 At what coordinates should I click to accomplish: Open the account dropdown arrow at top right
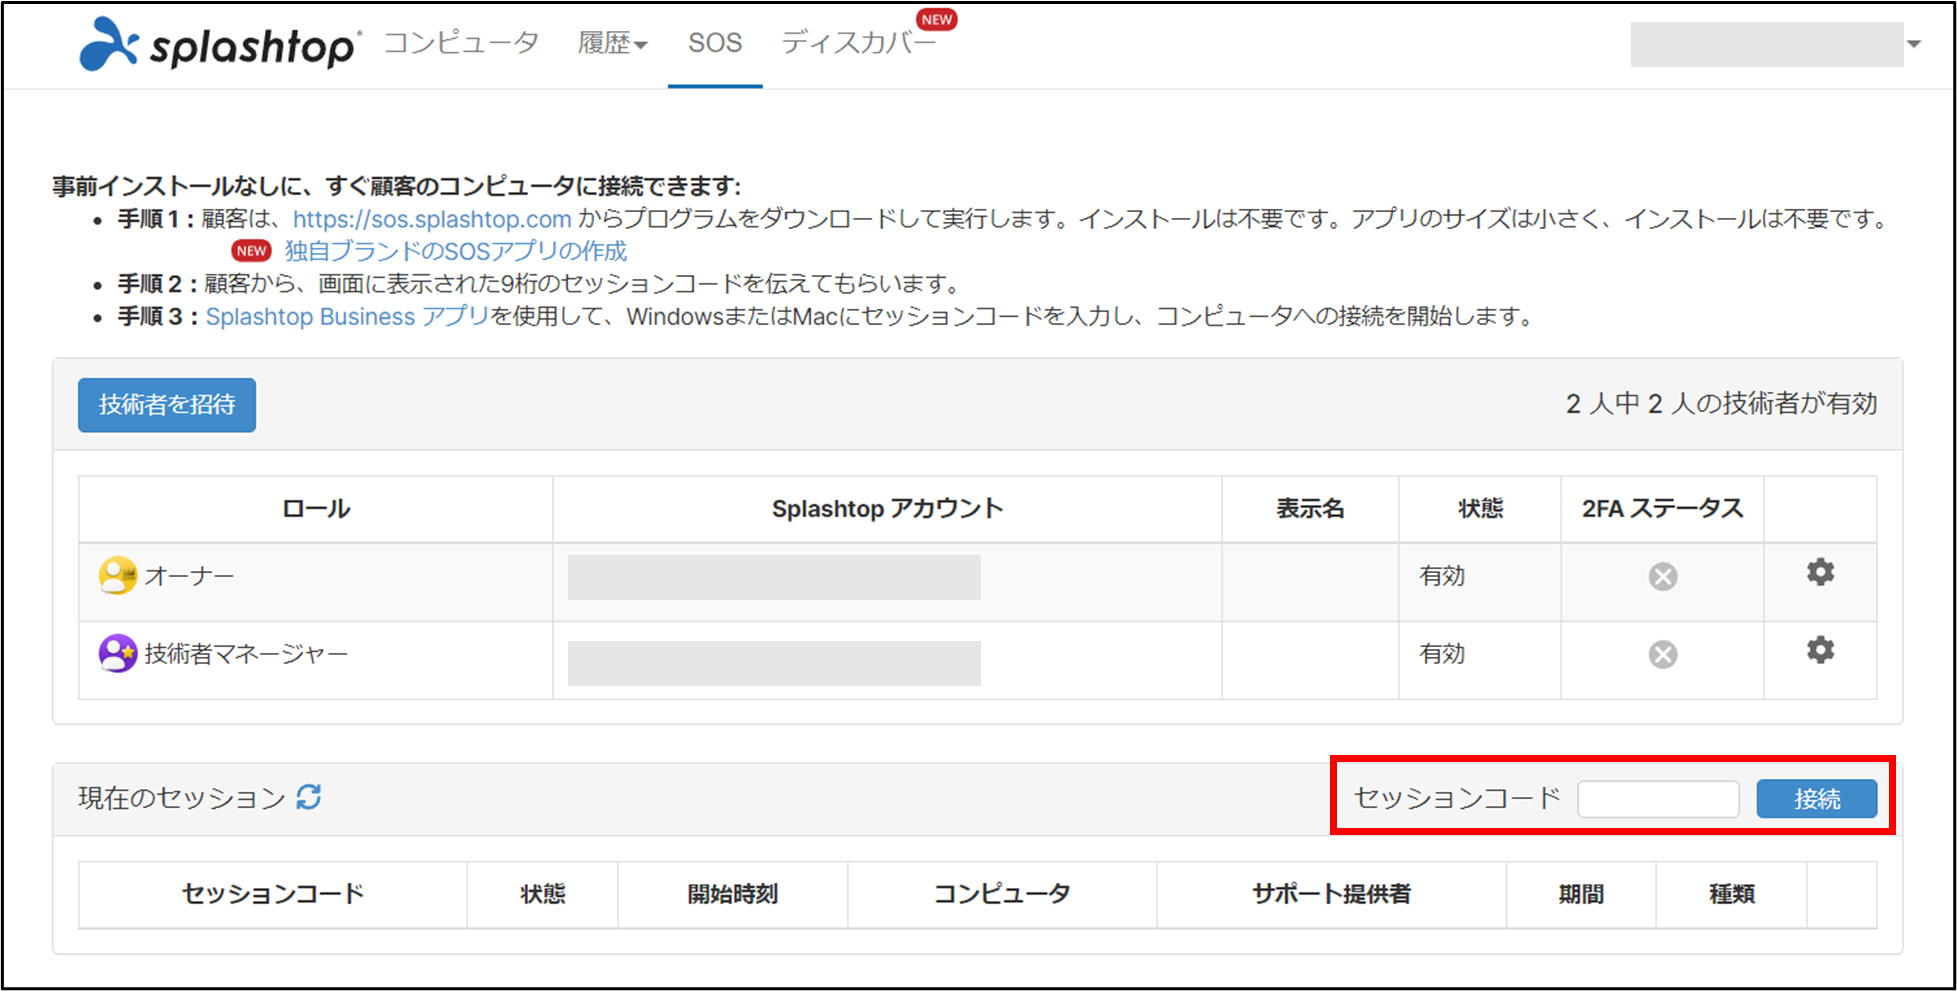tap(1914, 44)
